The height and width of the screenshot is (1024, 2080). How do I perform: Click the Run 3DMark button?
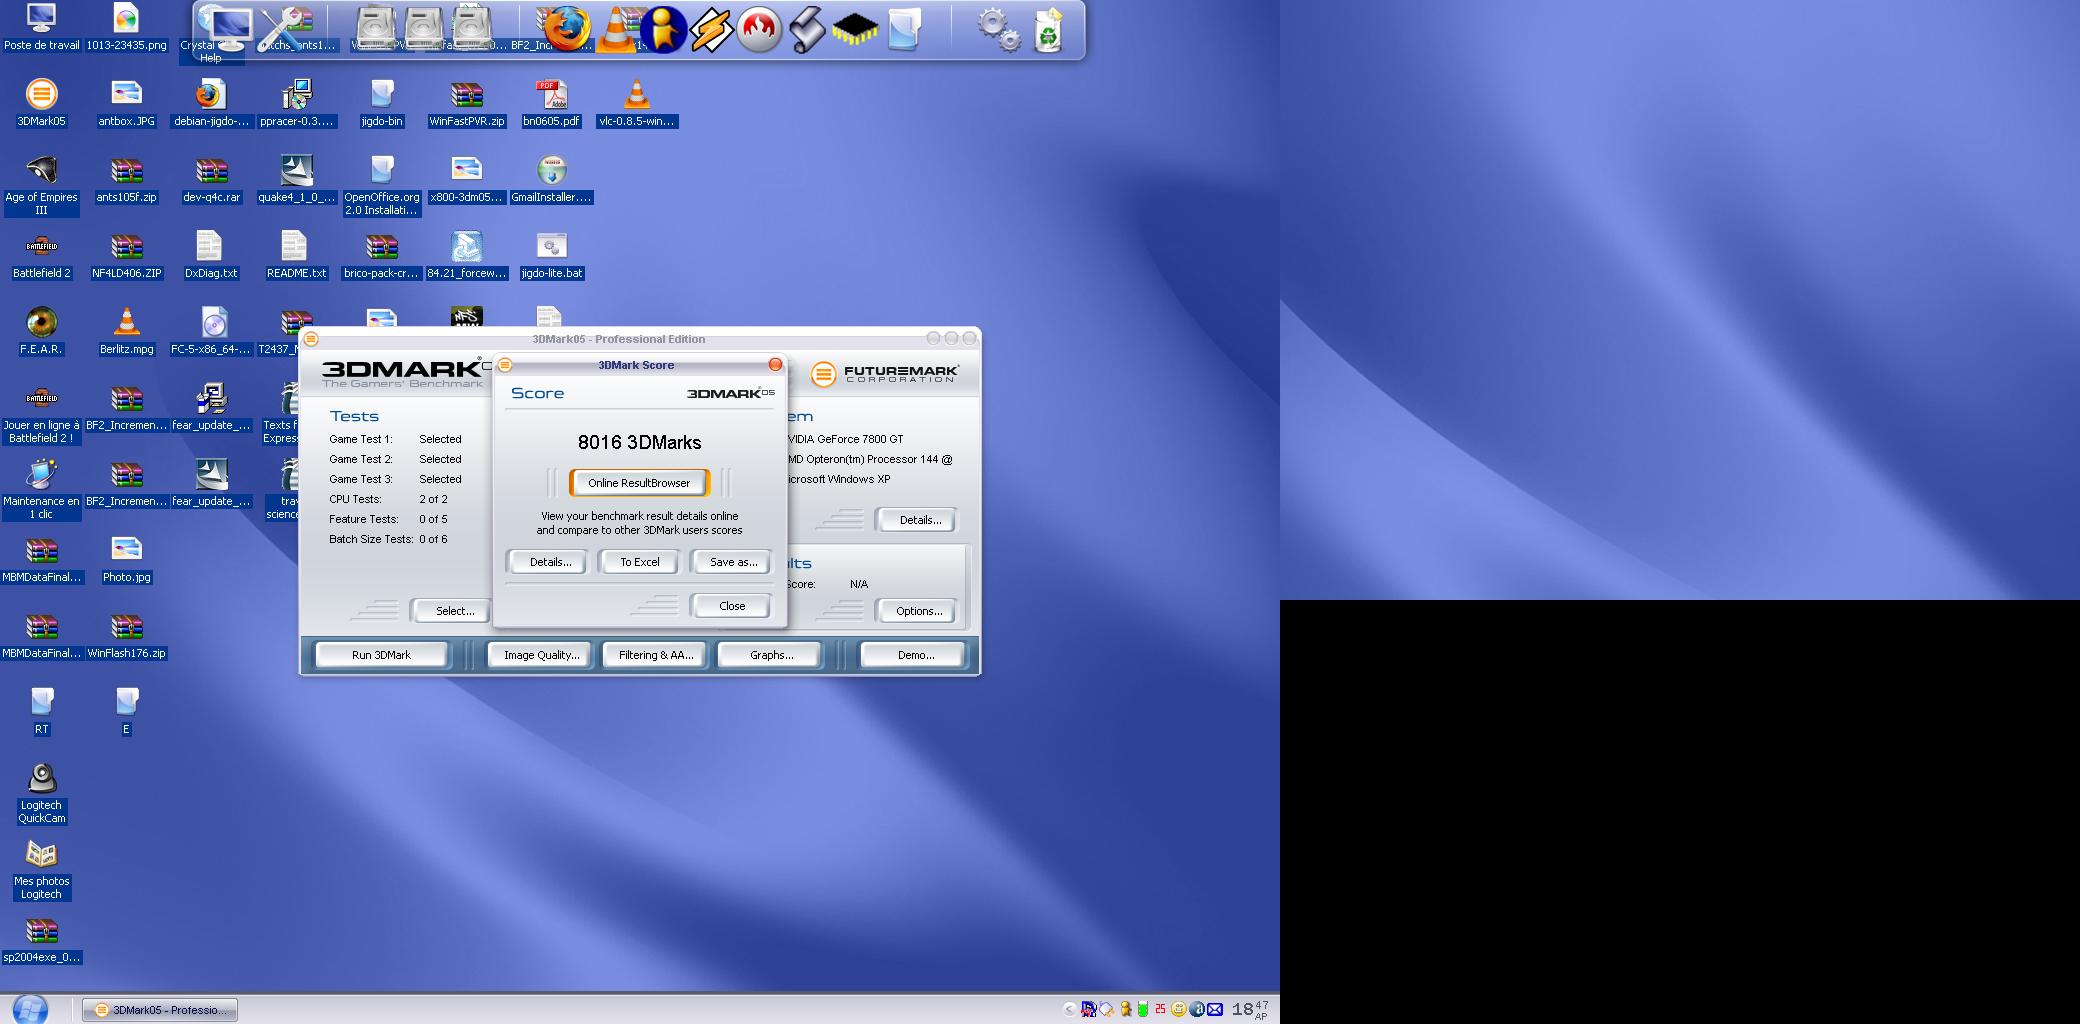coord(381,655)
